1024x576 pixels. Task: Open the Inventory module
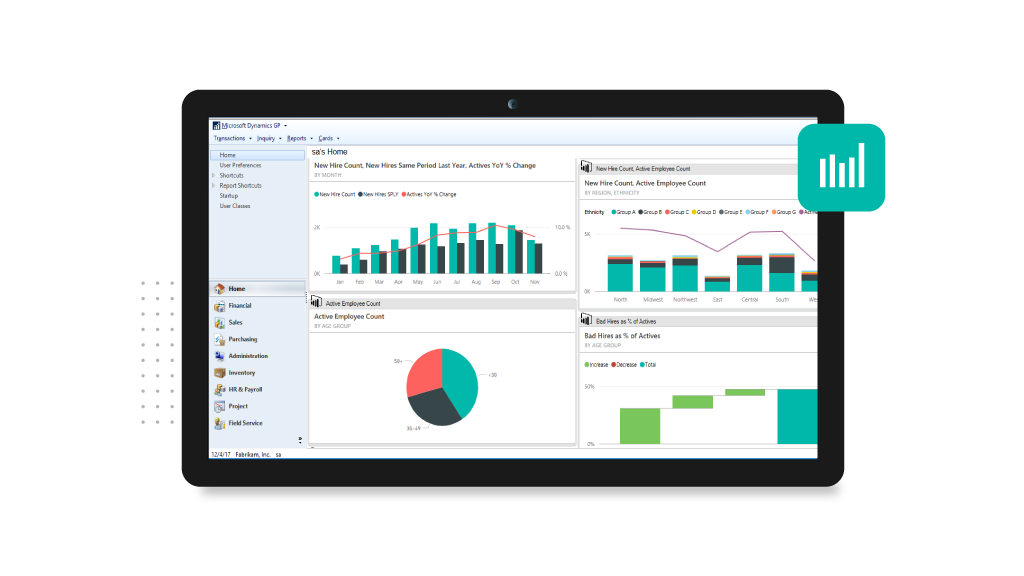click(x=240, y=372)
